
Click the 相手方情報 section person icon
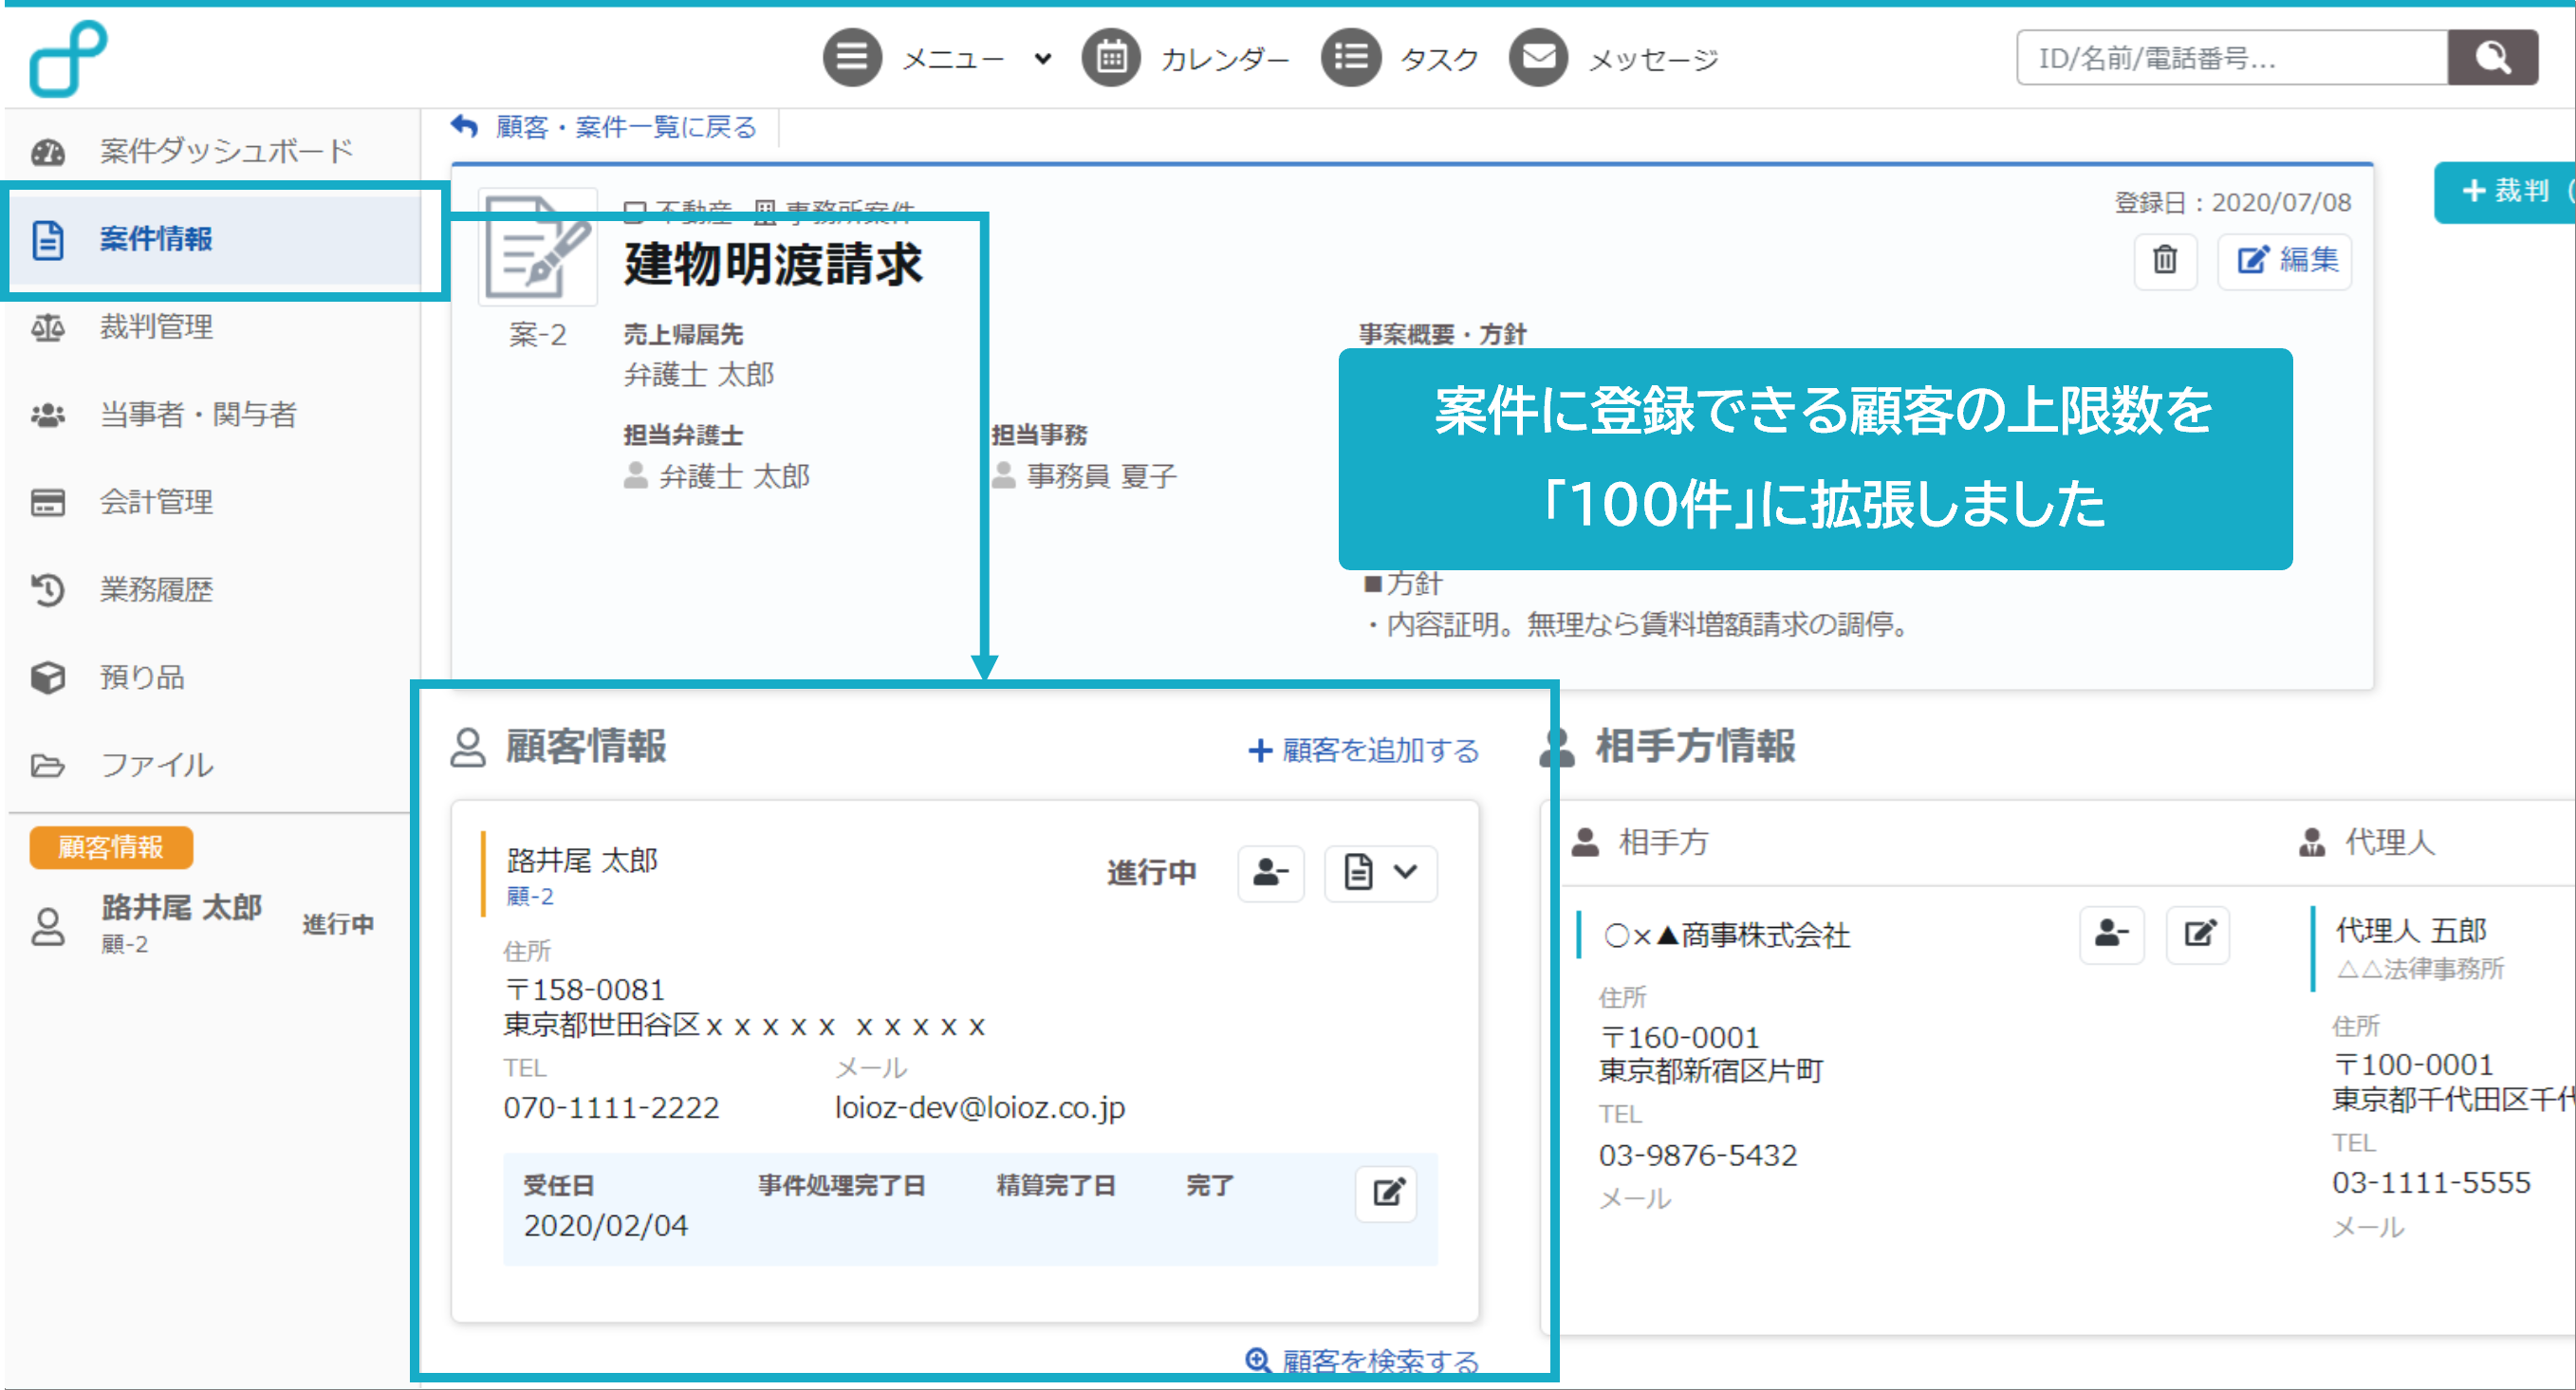coord(1555,747)
